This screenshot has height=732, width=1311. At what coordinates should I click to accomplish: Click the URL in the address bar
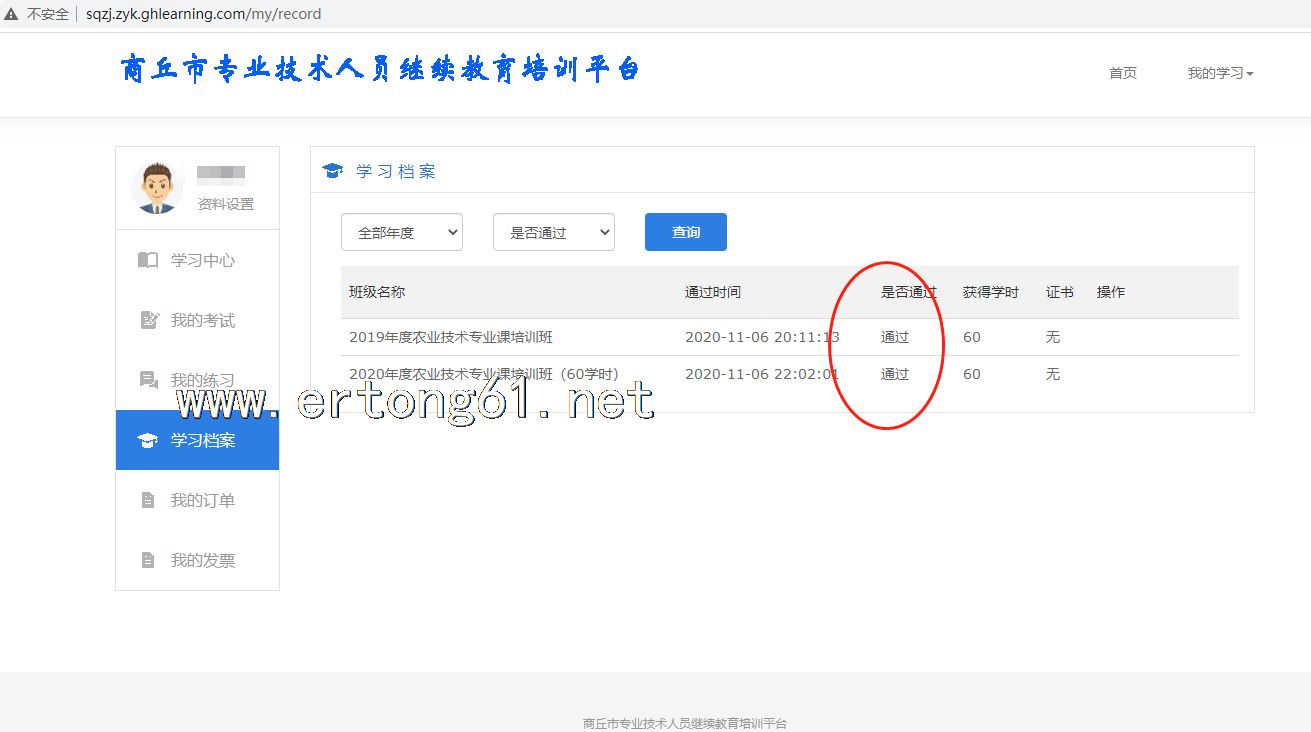203,14
